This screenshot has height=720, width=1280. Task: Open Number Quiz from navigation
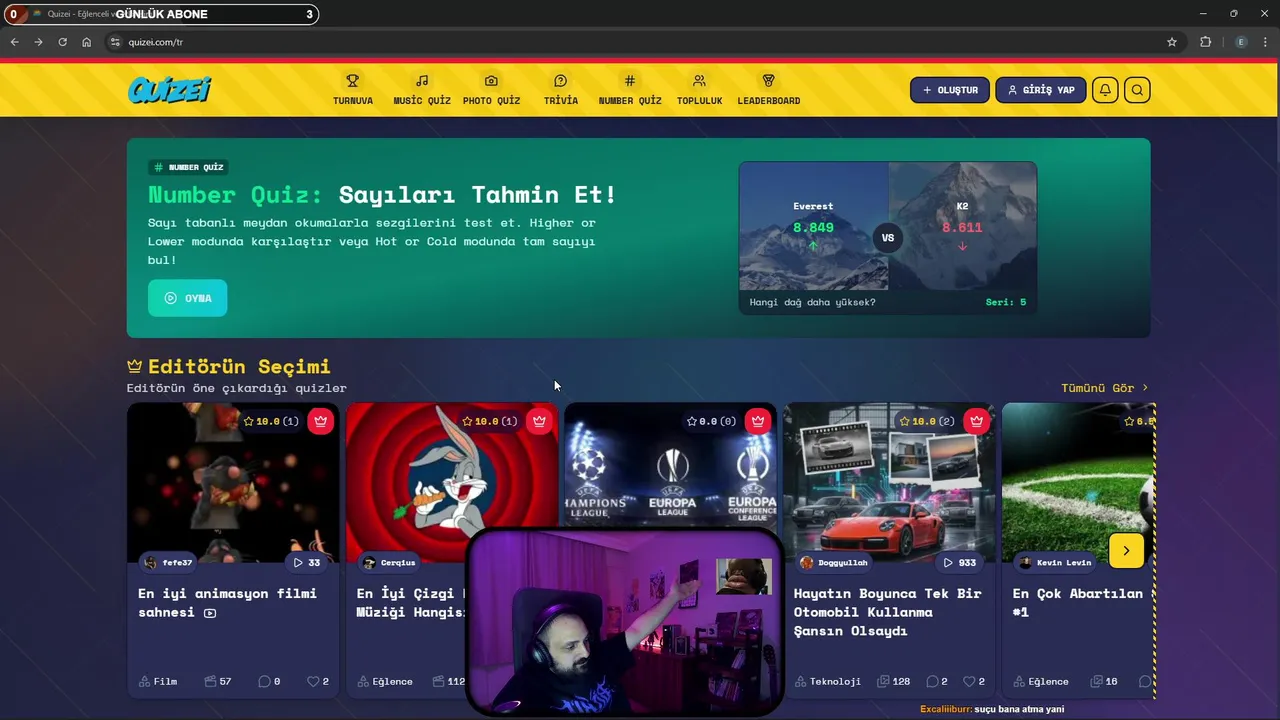630,90
